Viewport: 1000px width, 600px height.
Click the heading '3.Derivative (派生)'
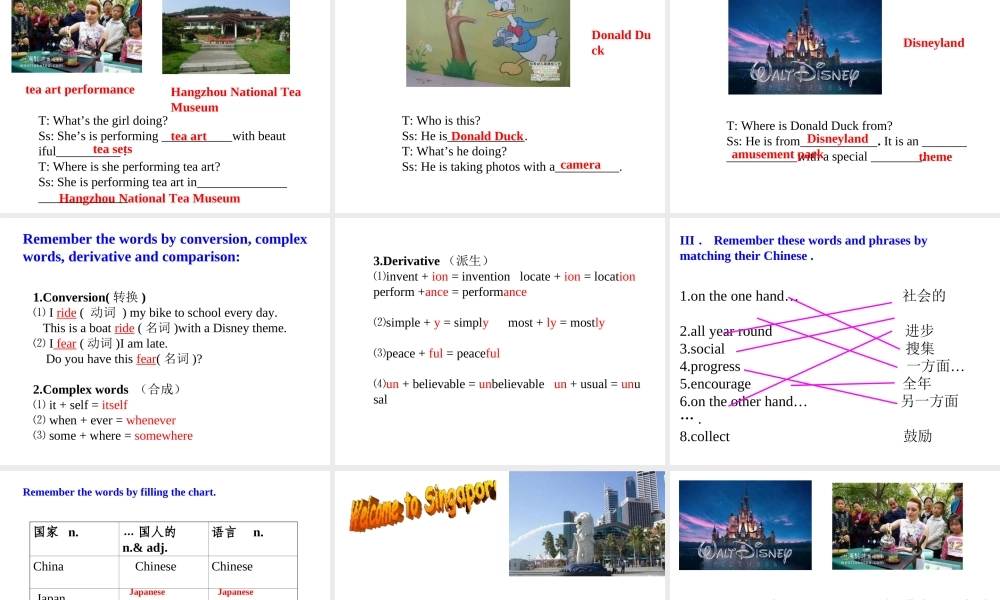(432, 261)
